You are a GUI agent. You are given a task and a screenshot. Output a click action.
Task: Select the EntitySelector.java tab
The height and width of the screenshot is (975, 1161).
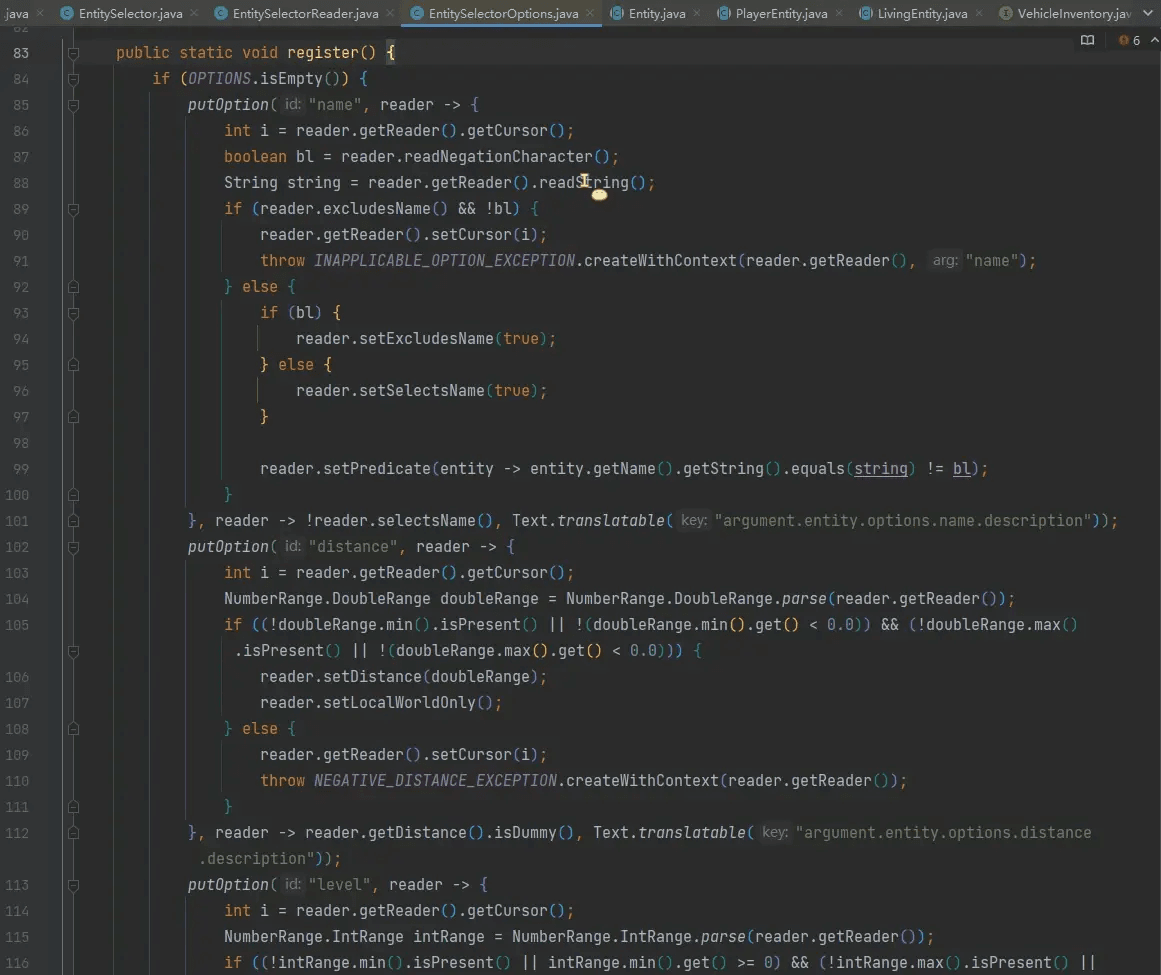pos(121,13)
